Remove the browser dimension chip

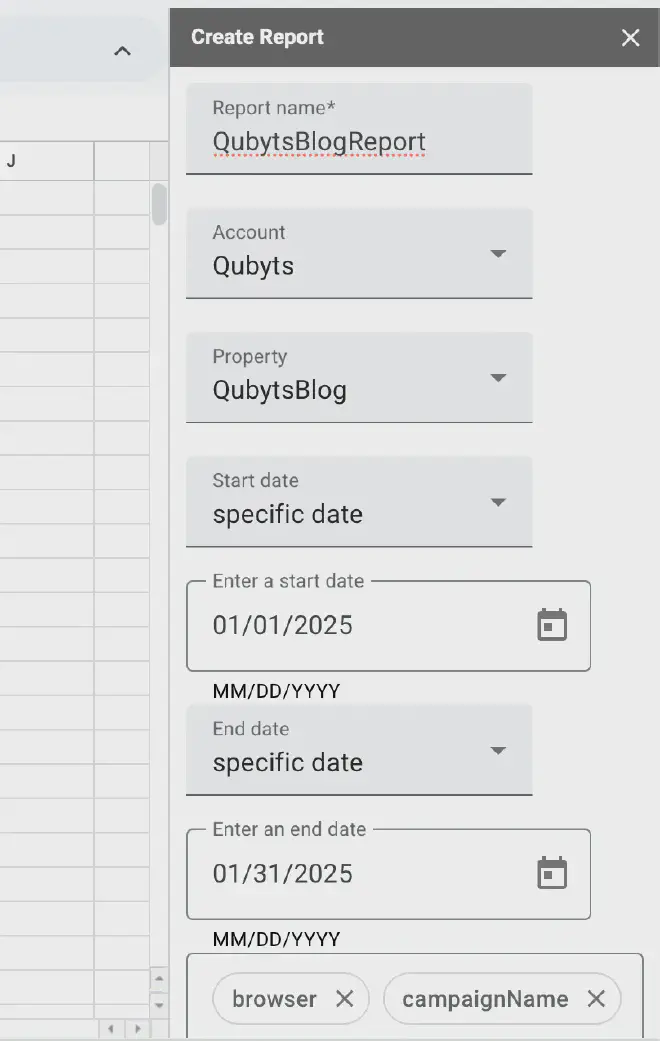[x=345, y=999]
